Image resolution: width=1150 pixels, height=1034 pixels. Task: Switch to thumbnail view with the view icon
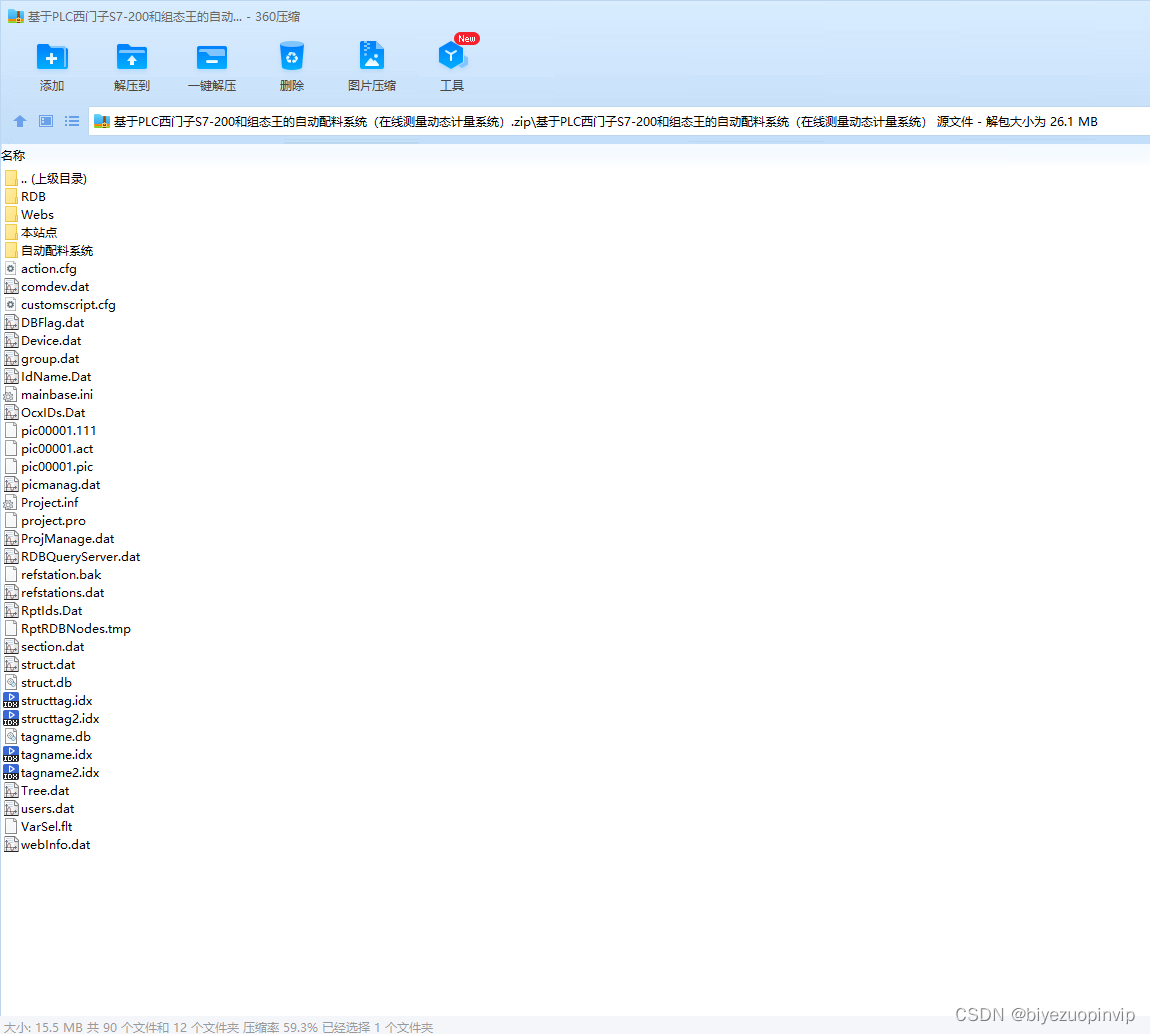45,121
